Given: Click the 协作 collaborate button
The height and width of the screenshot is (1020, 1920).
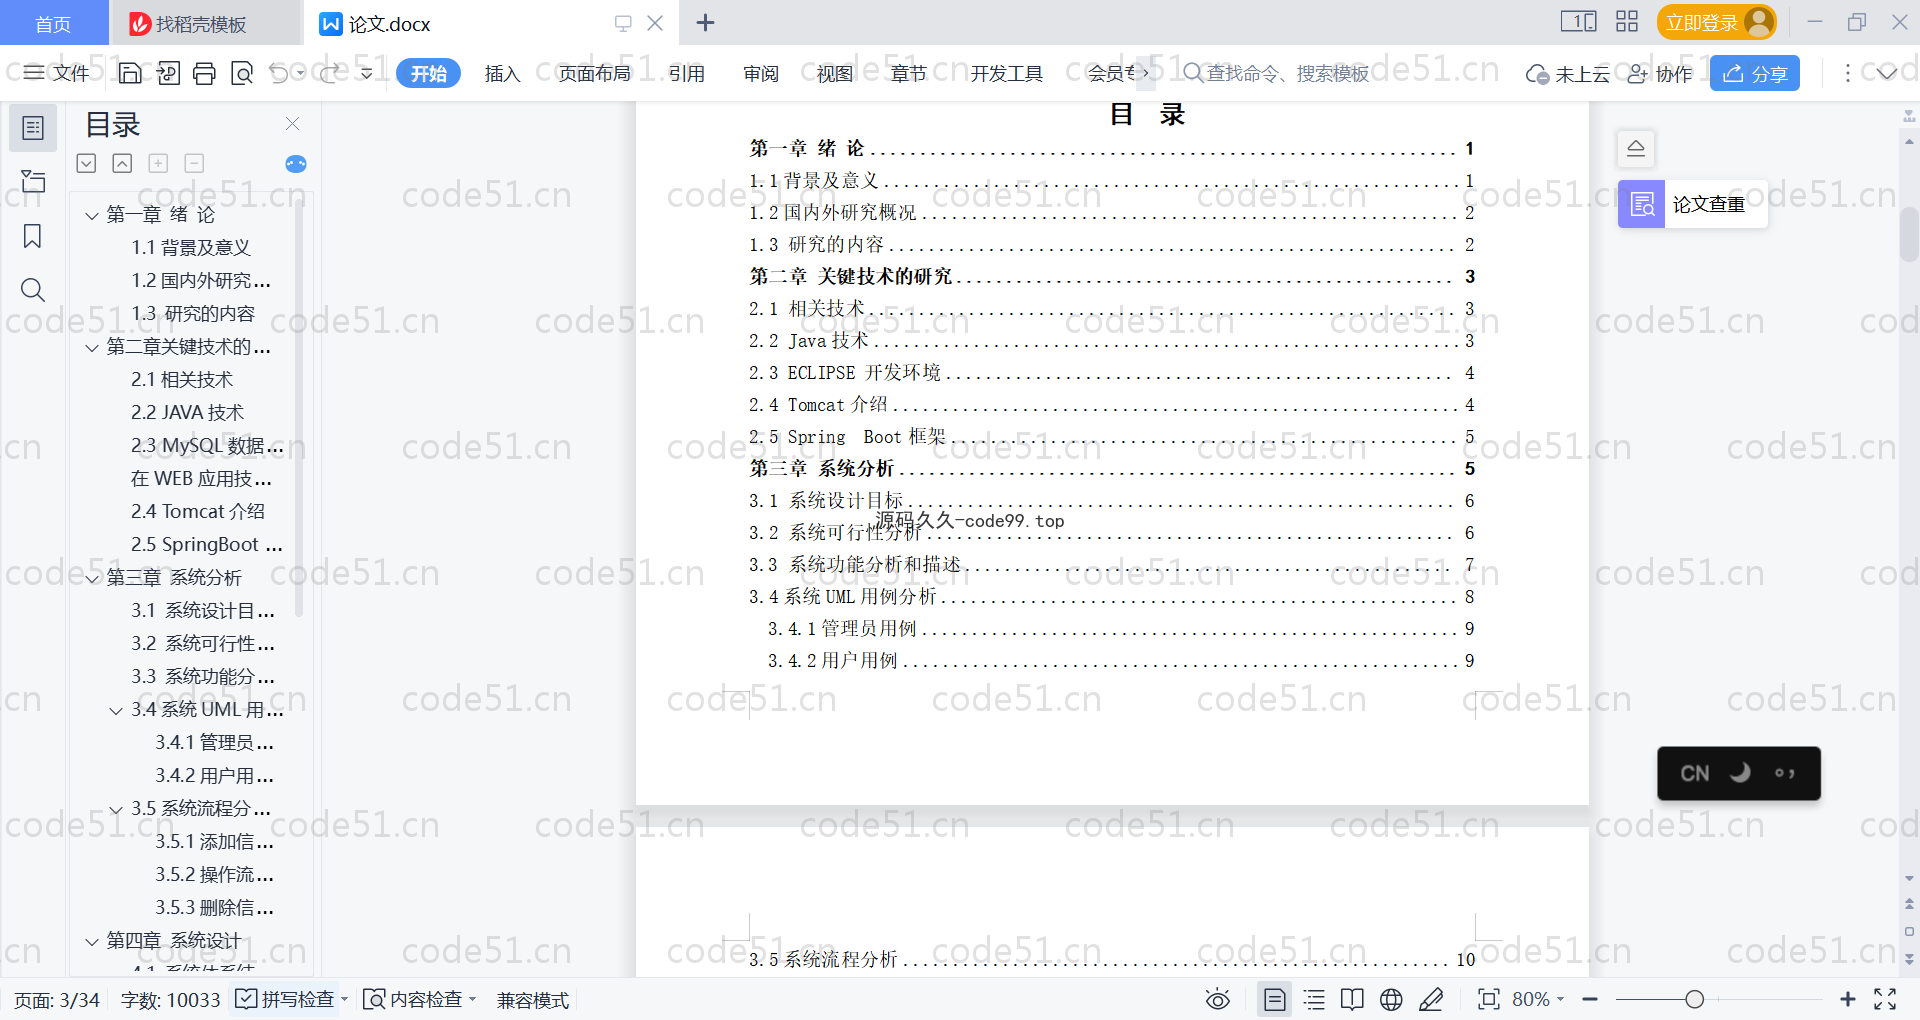Looking at the screenshot, I should point(1660,73).
